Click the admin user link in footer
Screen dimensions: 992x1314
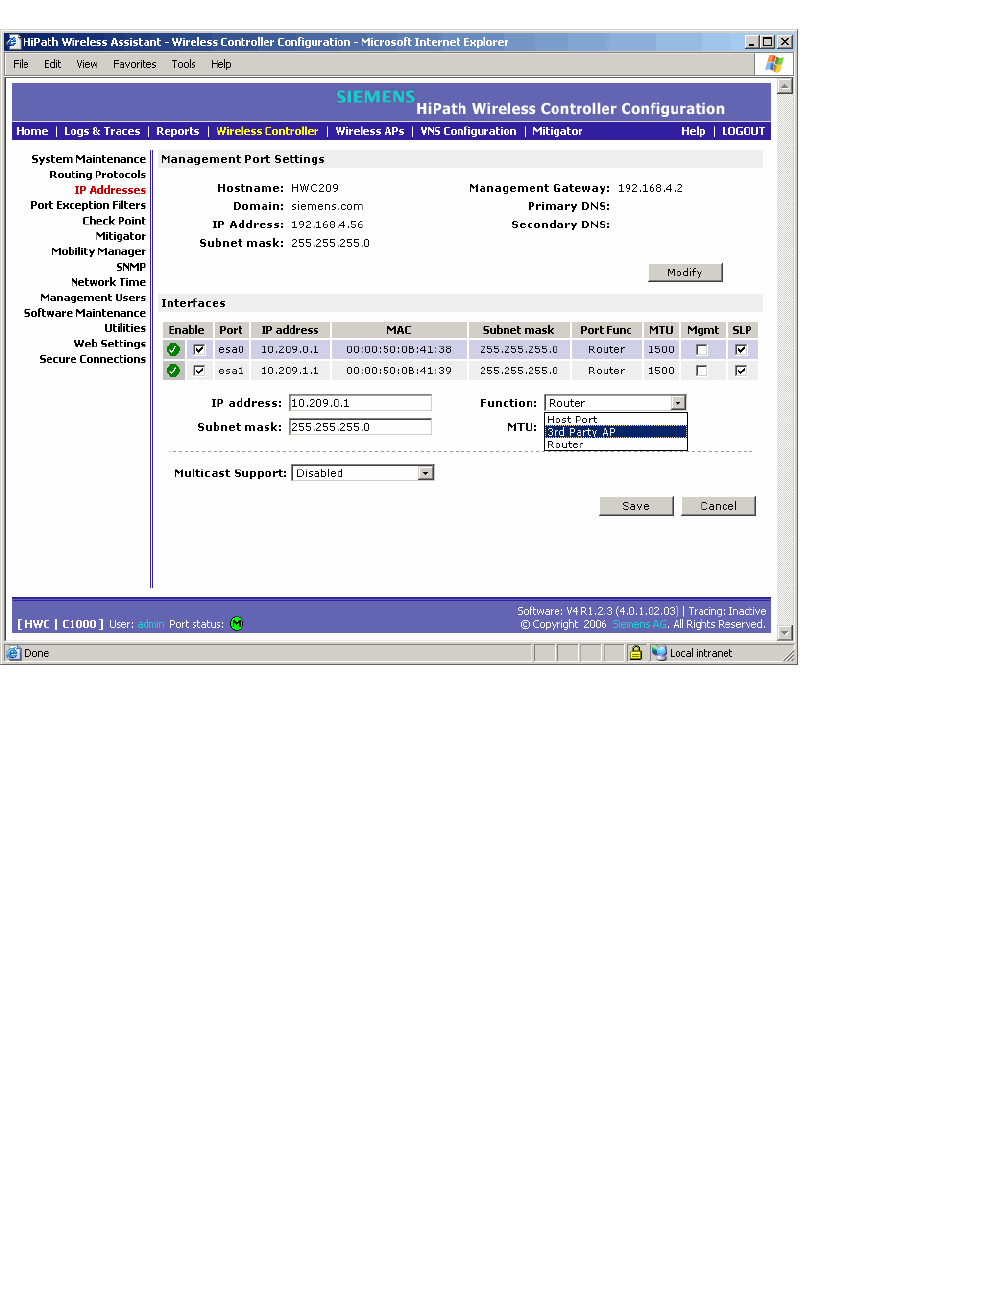151,624
